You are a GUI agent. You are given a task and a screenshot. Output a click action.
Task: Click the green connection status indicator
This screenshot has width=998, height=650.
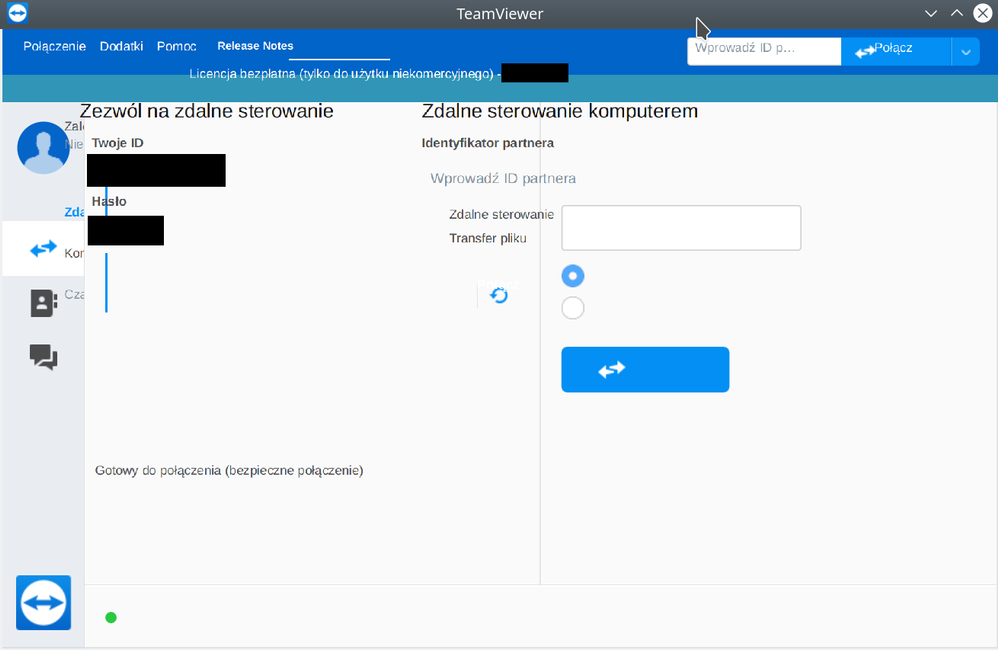[x=111, y=618]
